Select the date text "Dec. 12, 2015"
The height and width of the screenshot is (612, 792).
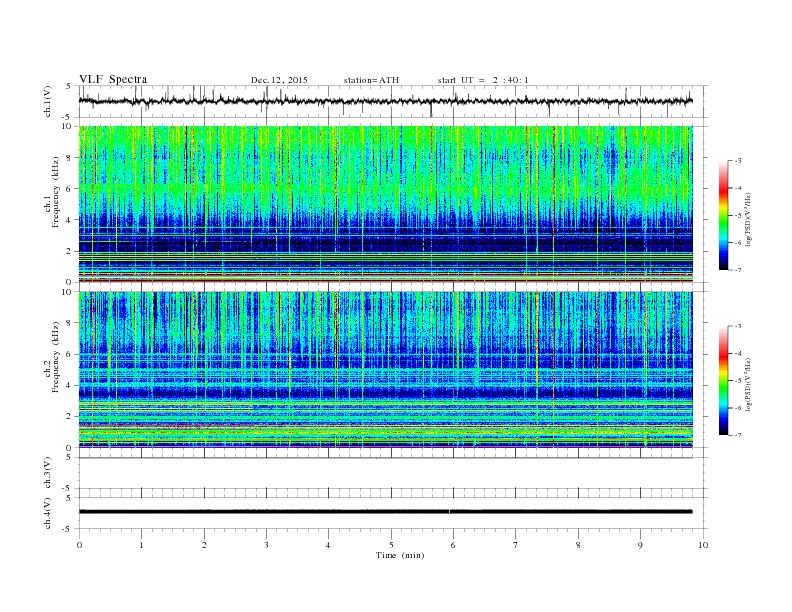pyautogui.click(x=279, y=80)
